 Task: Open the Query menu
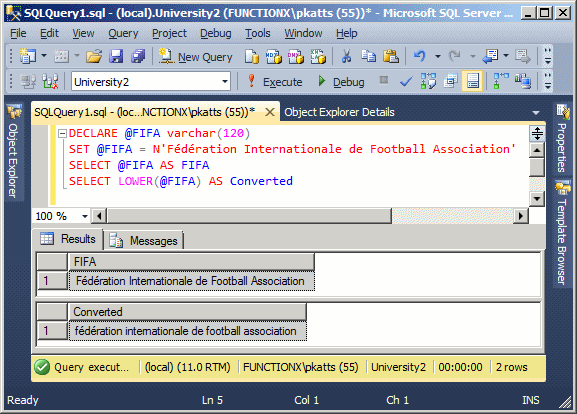(123, 33)
